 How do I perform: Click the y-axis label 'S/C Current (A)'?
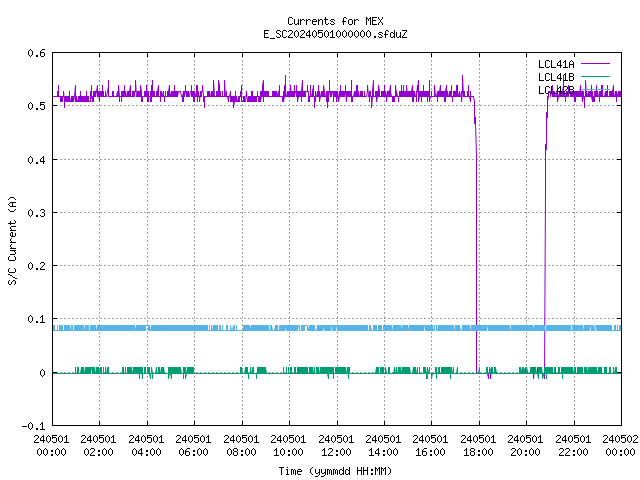point(12,240)
